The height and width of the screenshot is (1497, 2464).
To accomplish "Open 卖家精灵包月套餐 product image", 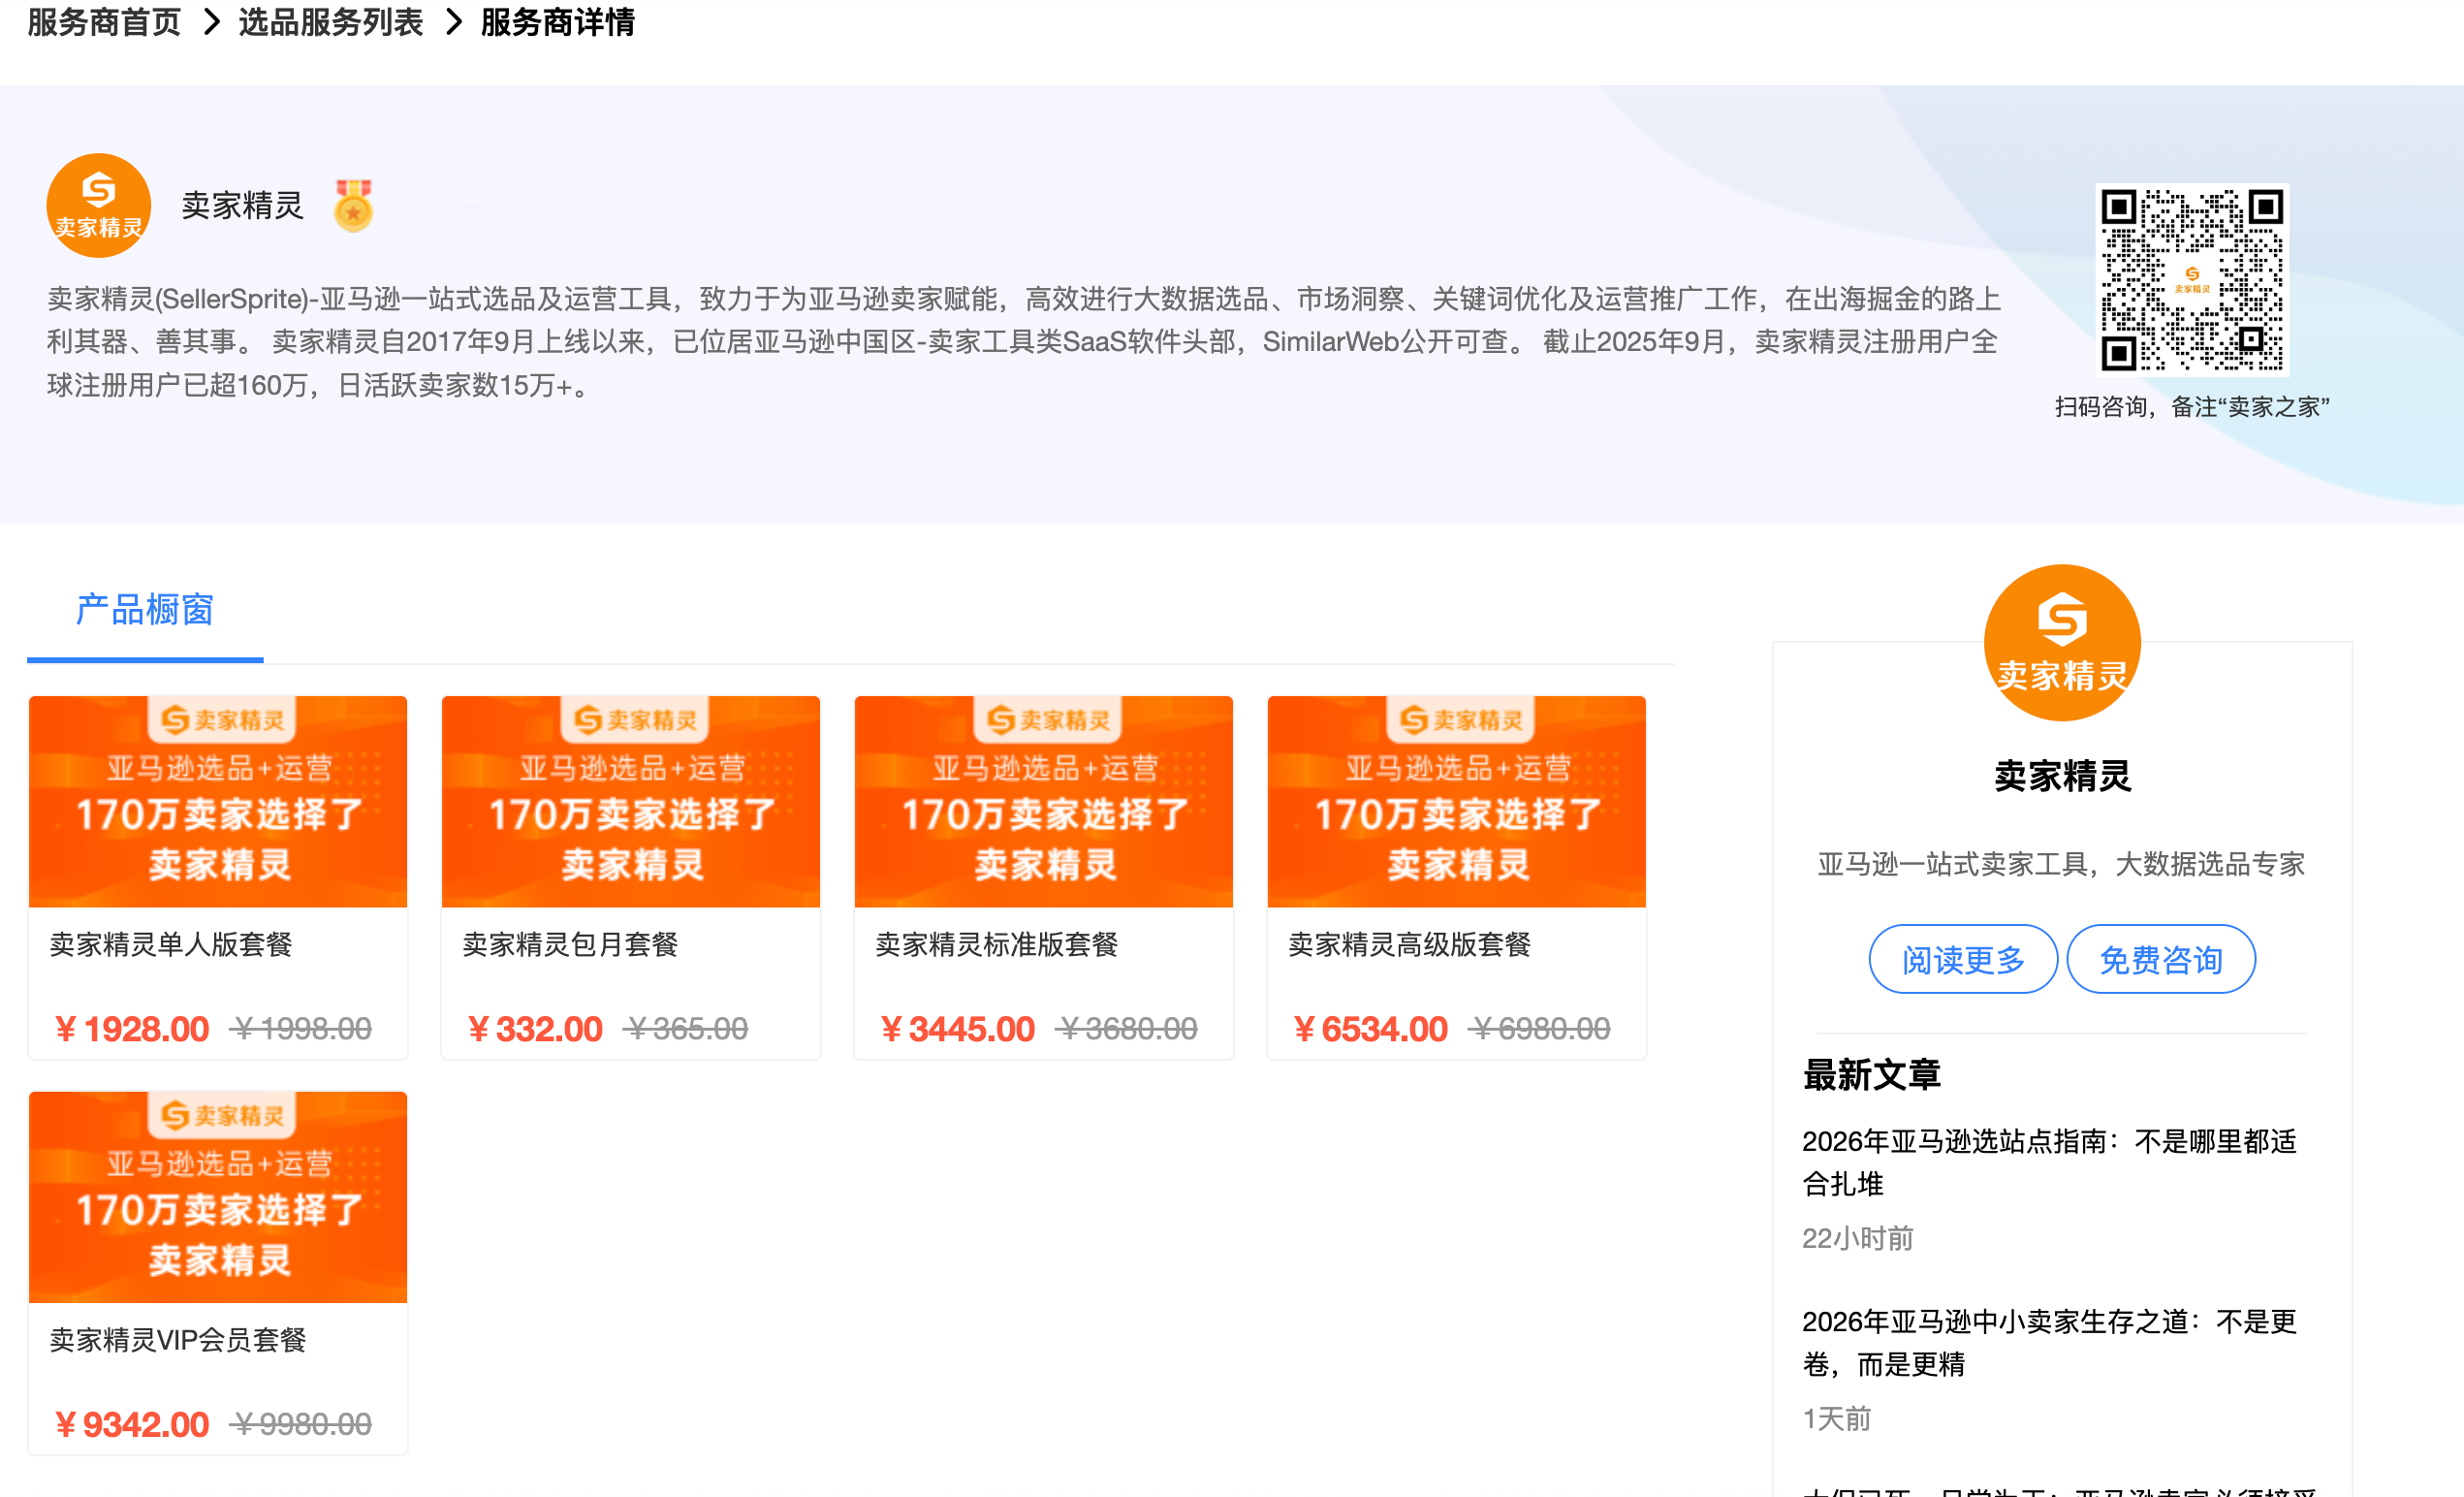I will 631,801.
